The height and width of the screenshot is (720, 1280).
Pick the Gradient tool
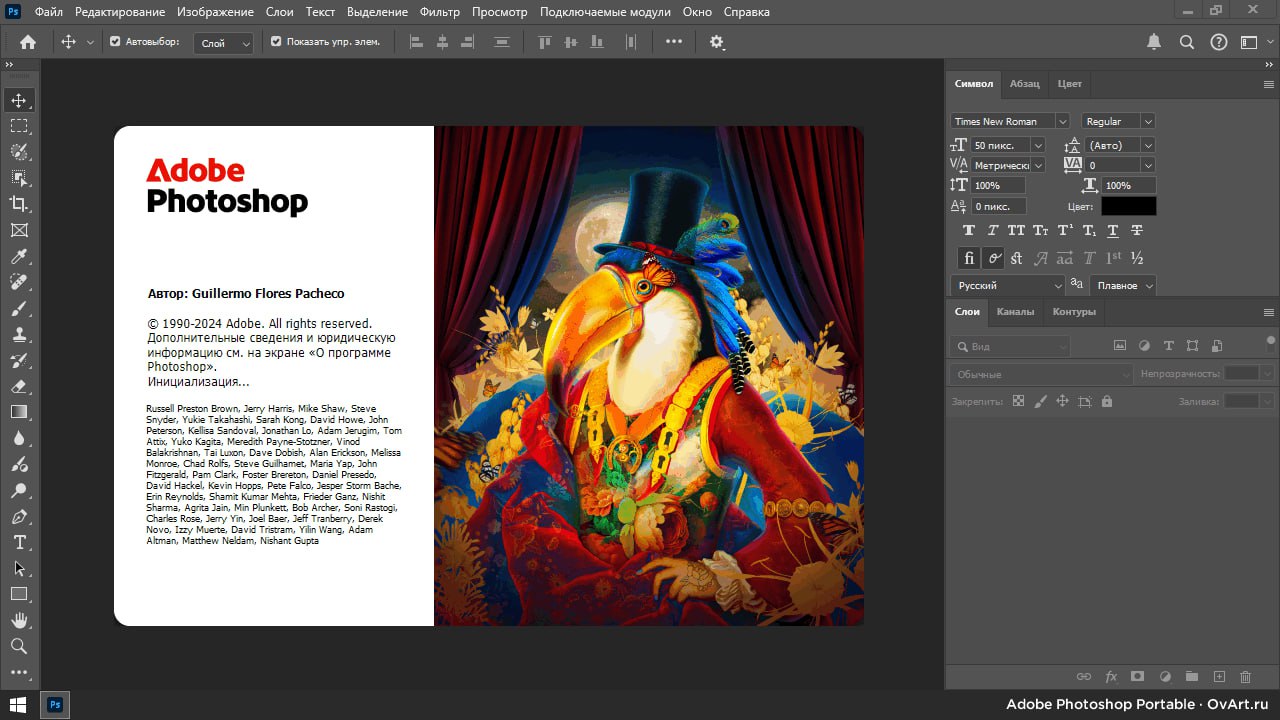click(x=19, y=412)
